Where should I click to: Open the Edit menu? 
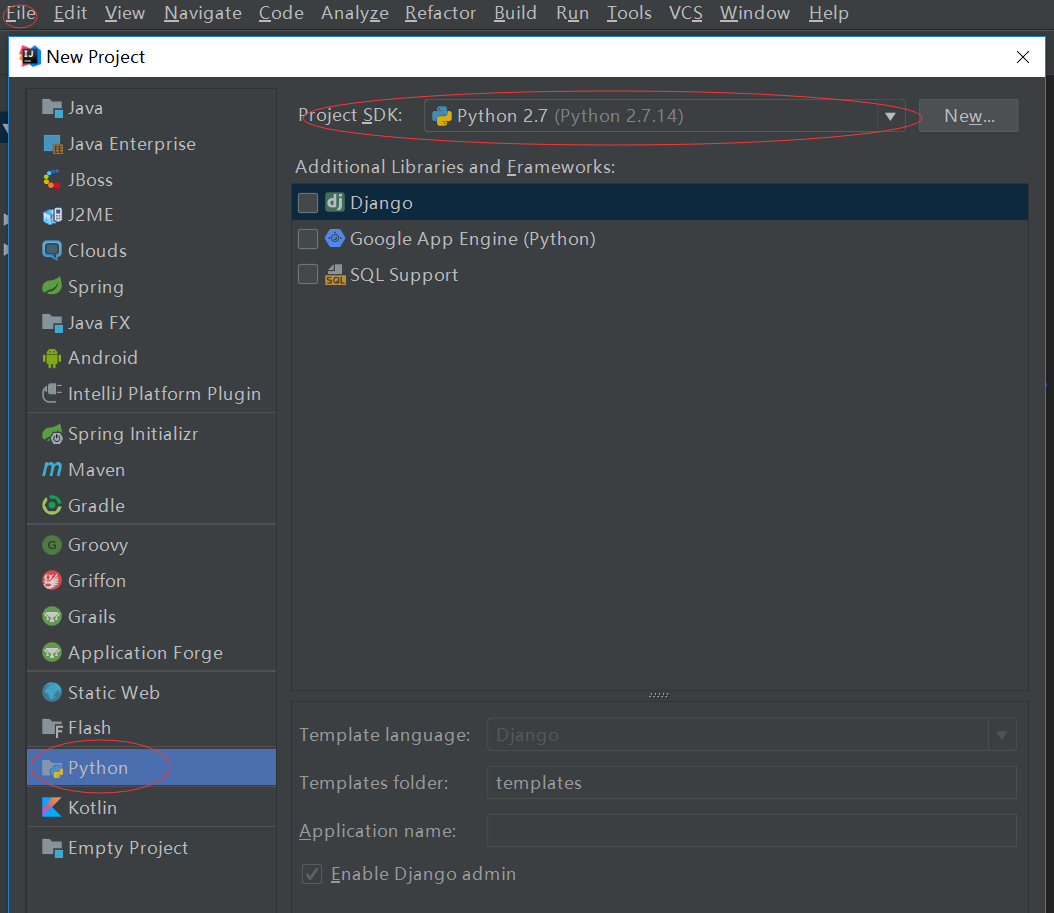coord(70,13)
